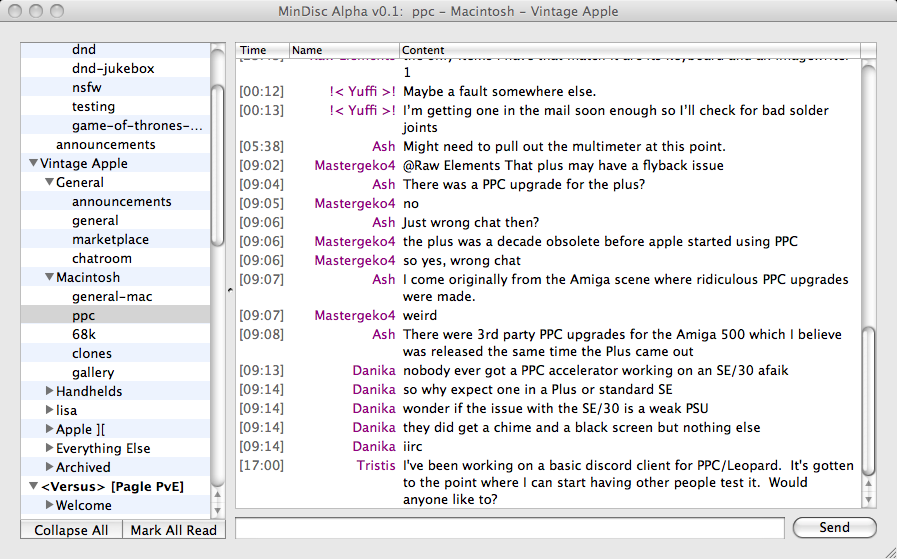Collapse the Macintosh category triangle

[50, 278]
